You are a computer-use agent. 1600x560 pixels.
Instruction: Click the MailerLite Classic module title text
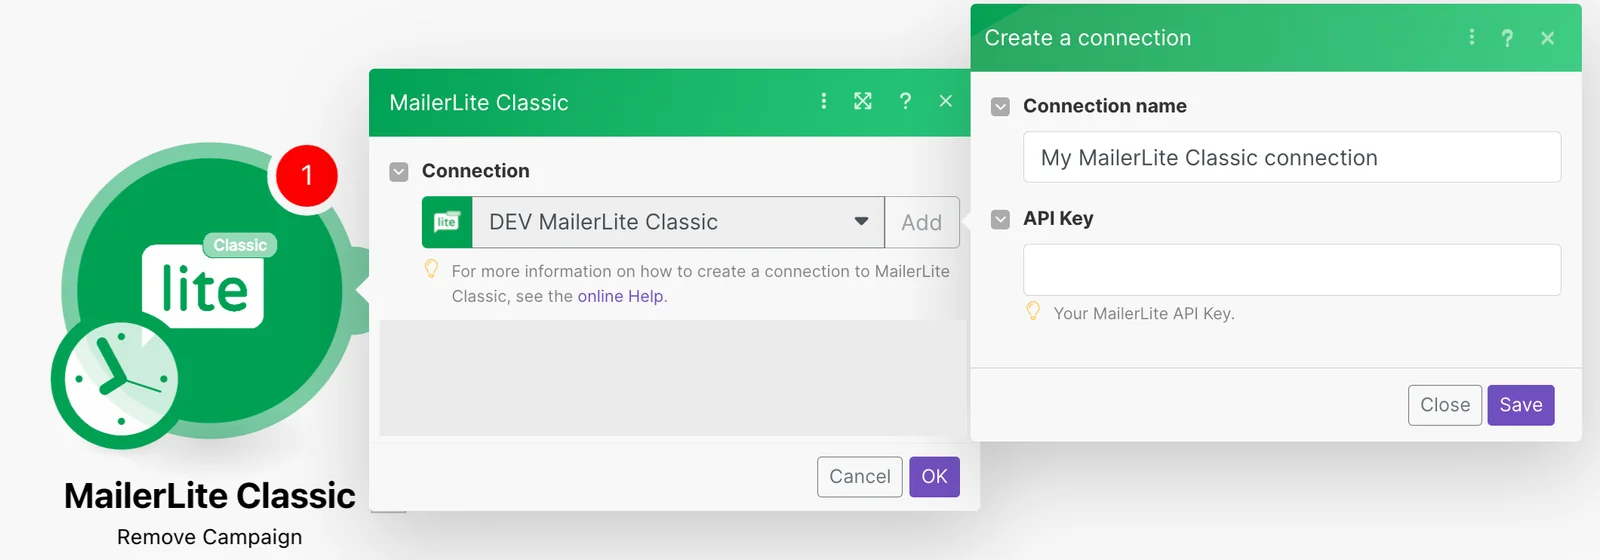(x=209, y=496)
